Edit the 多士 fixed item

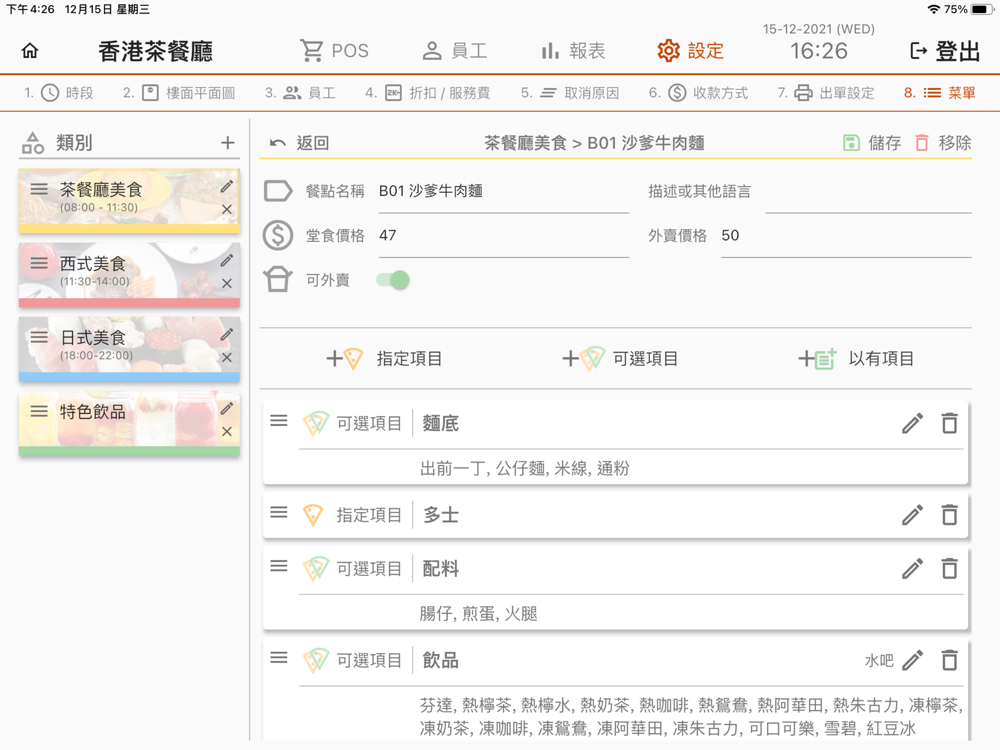click(x=912, y=515)
